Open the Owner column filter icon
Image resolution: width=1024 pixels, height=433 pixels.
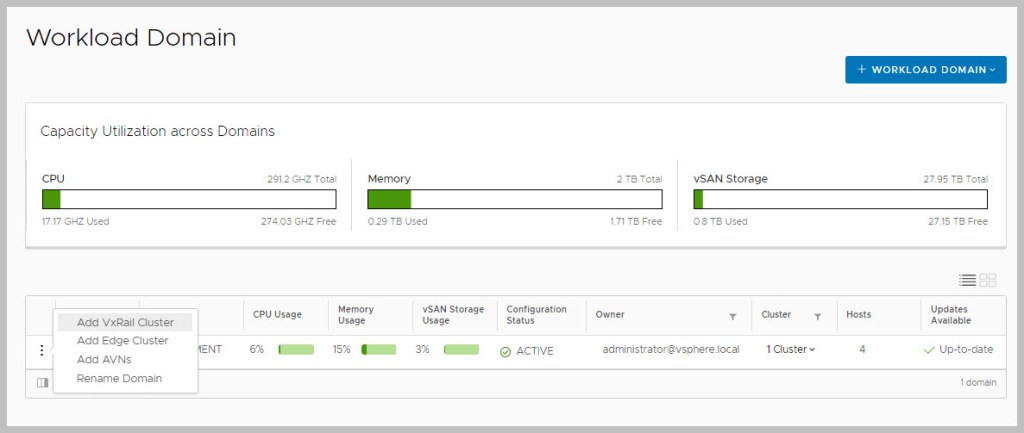pos(732,316)
